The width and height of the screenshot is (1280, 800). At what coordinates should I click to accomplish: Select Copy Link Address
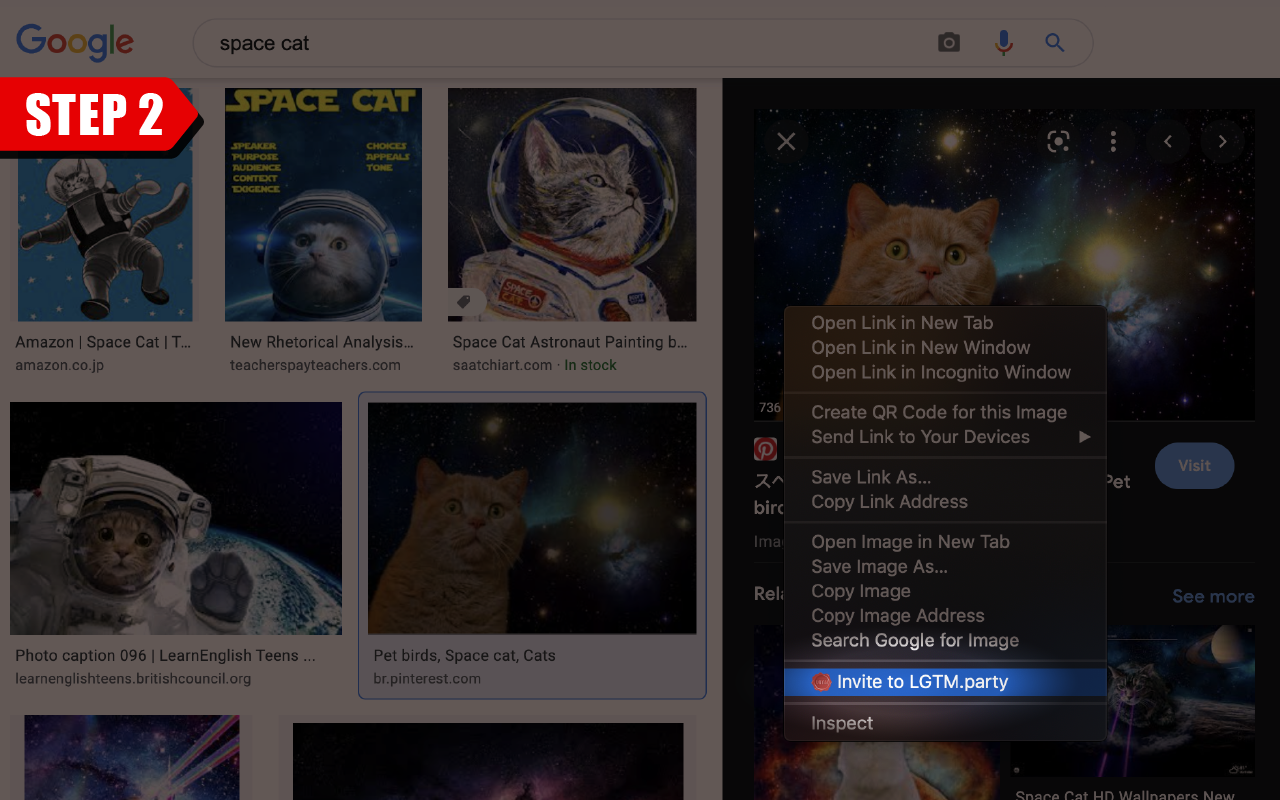tap(945, 502)
